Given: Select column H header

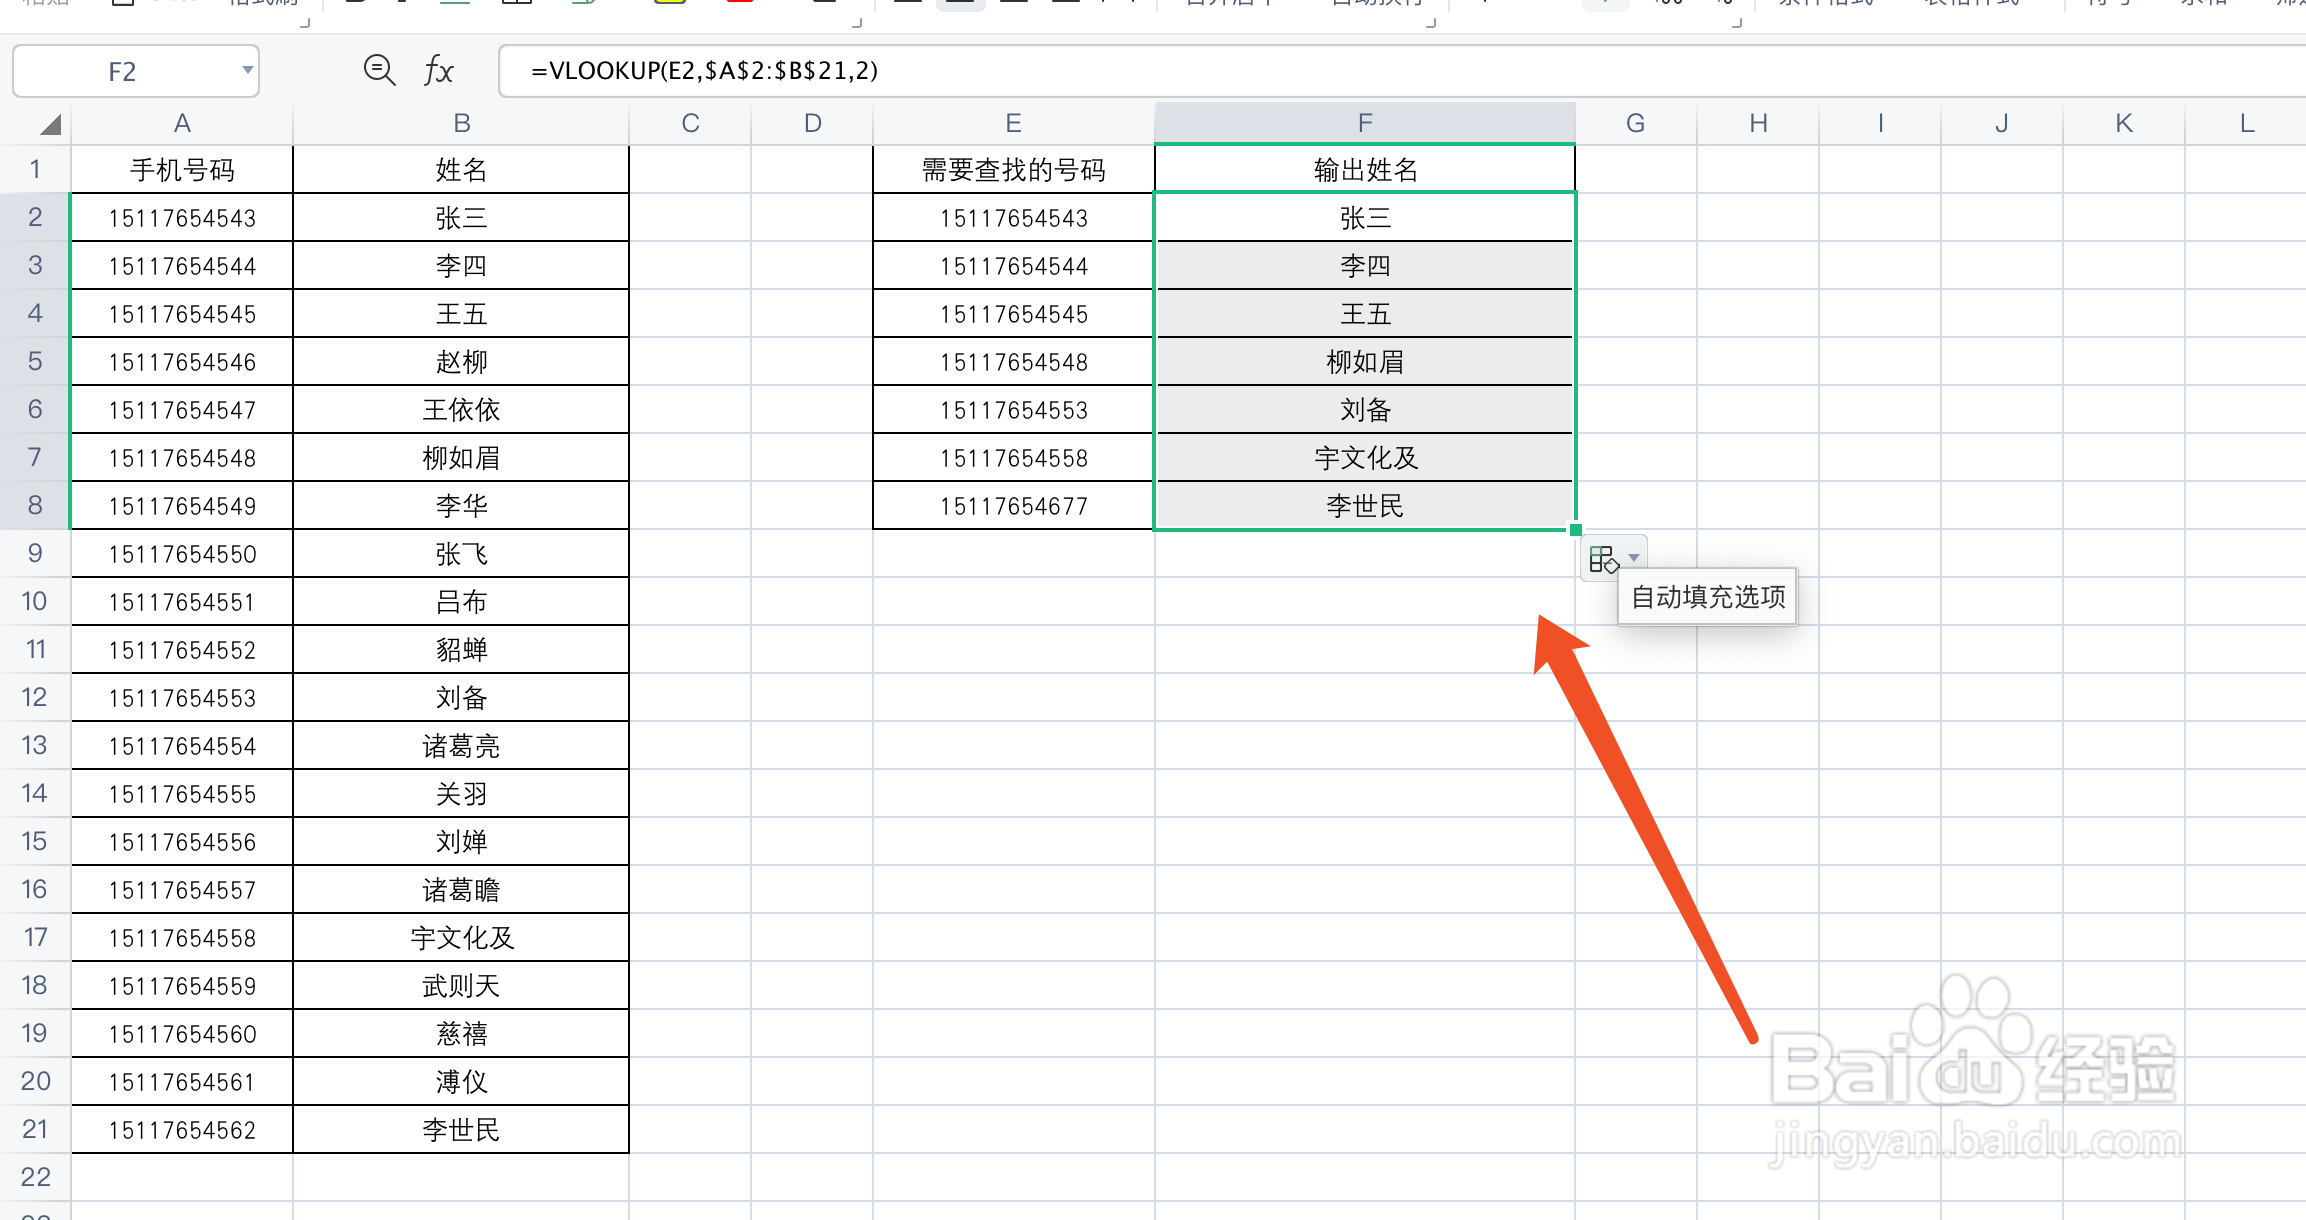Looking at the screenshot, I should [1758, 123].
